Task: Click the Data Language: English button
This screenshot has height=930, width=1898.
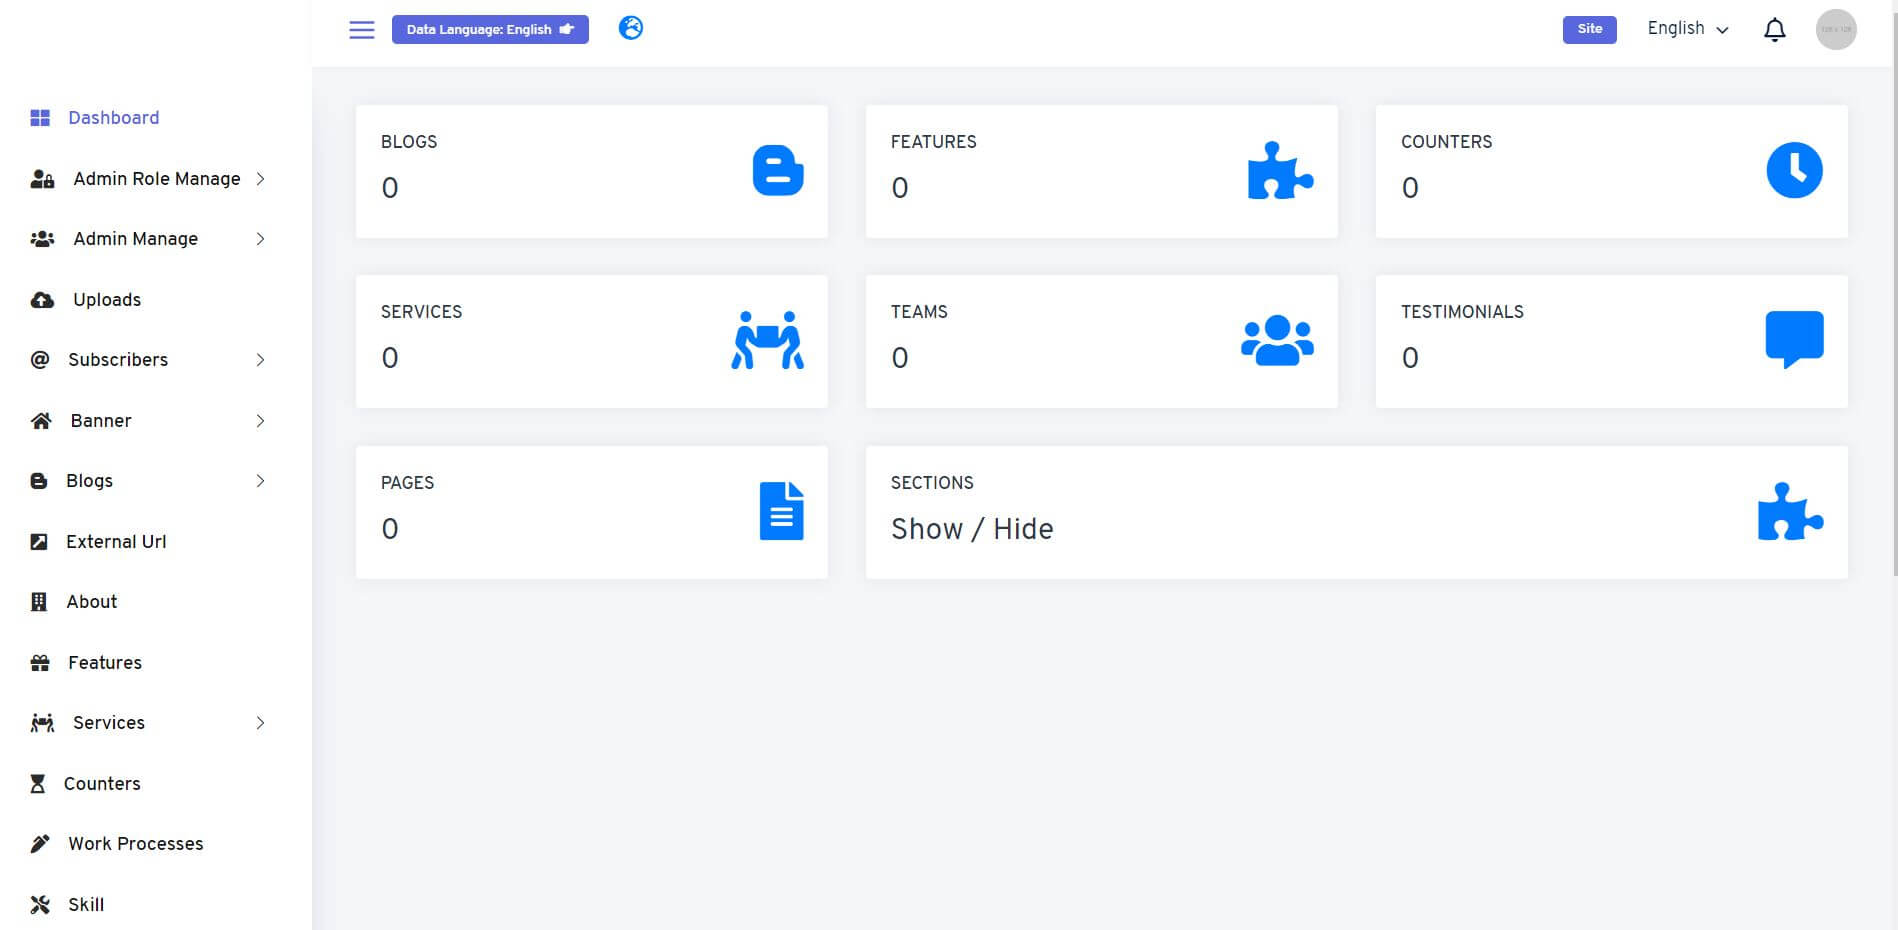Action: click(490, 29)
